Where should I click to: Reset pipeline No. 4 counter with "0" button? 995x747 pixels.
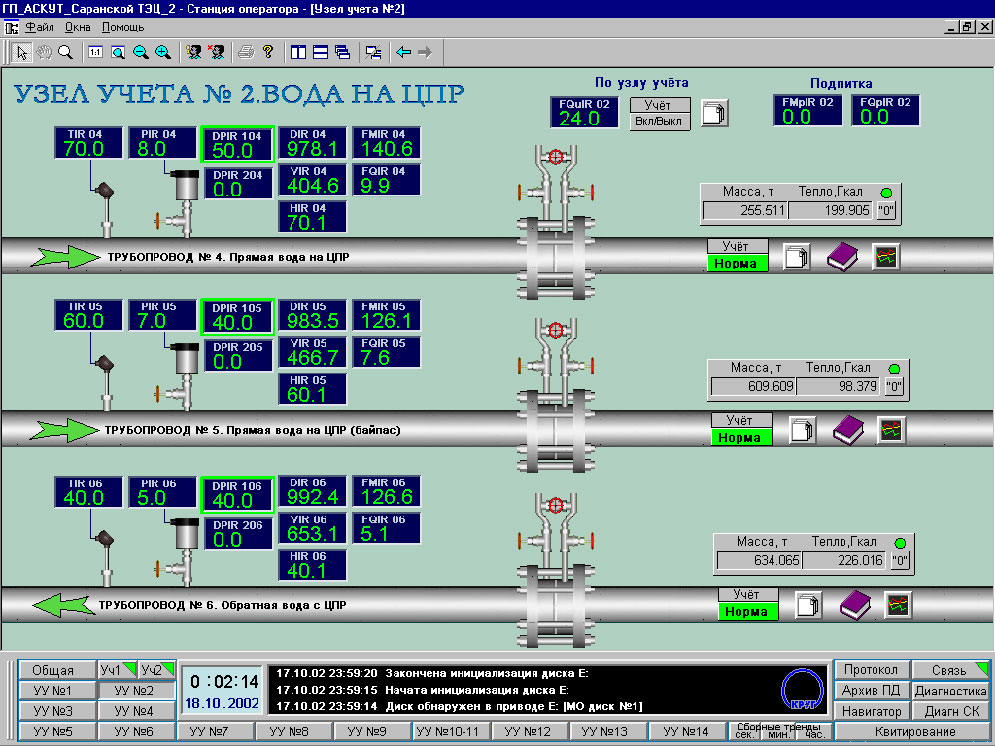[886, 210]
